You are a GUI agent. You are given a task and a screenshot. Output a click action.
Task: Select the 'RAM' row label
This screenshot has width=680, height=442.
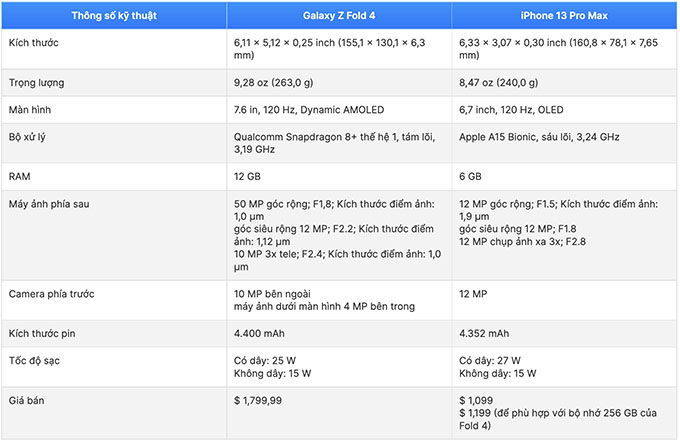(x=20, y=177)
